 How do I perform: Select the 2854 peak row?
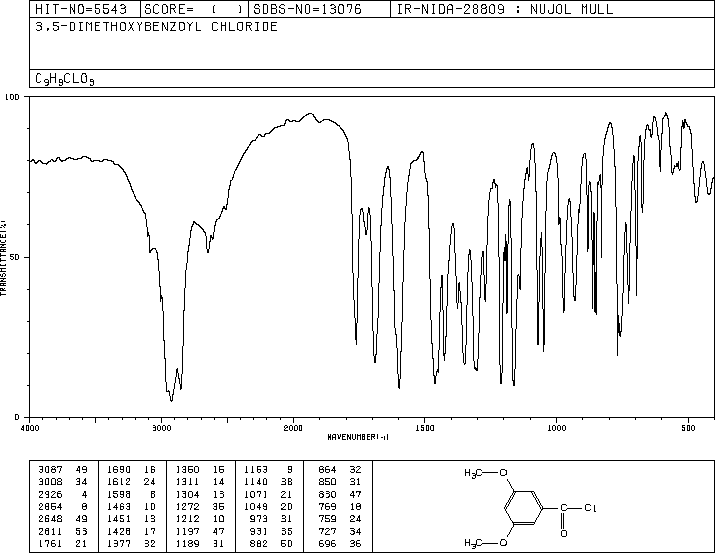coord(62,506)
